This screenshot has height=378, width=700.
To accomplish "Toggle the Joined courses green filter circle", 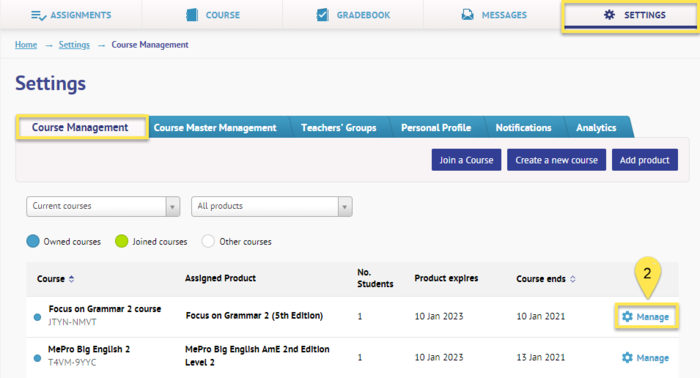I will coord(121,241).
